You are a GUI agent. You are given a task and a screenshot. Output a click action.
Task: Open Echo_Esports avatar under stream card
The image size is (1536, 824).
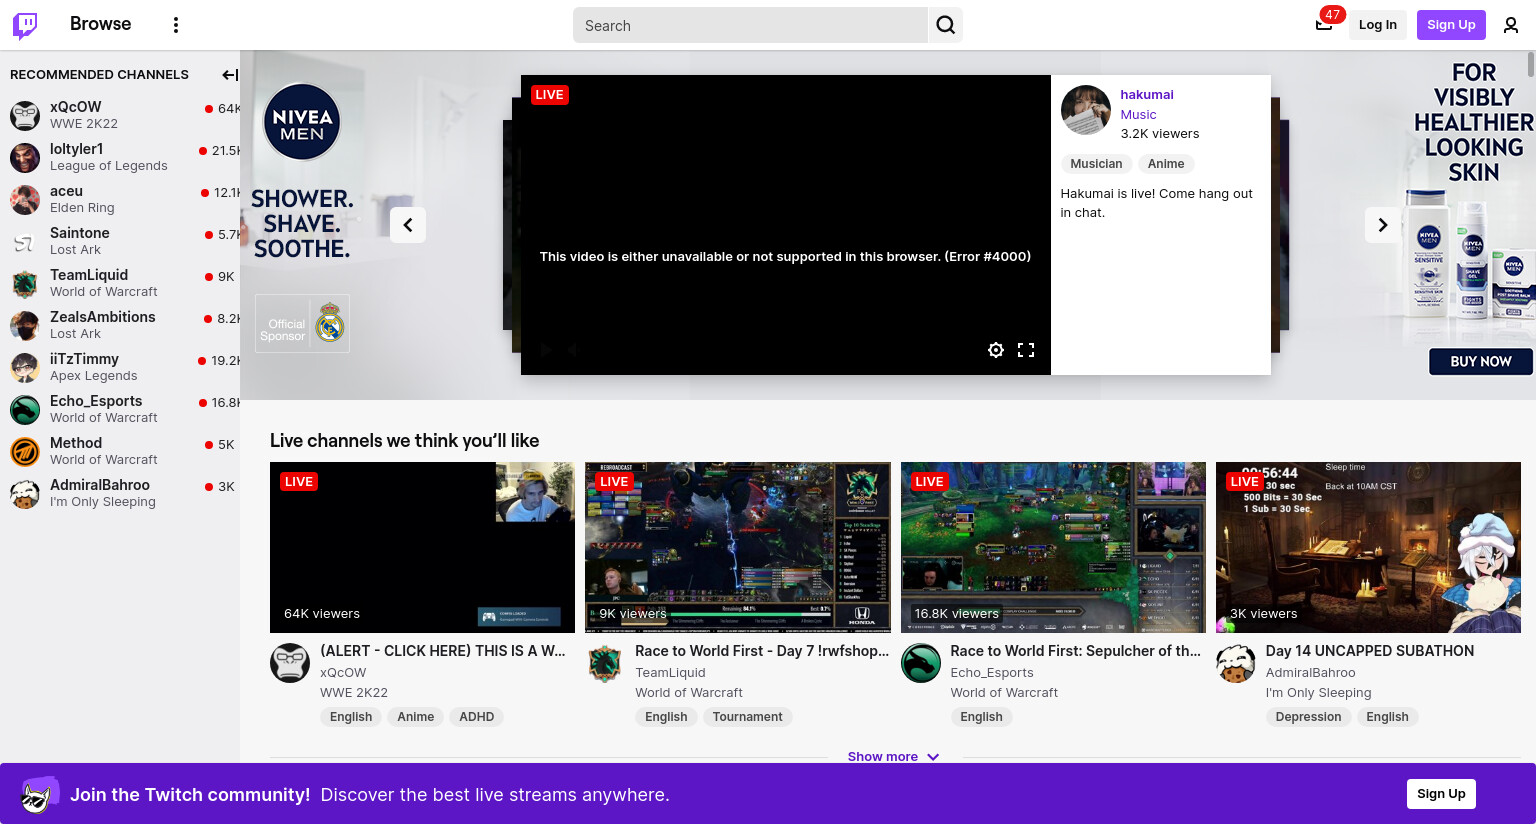coord(921,663)
